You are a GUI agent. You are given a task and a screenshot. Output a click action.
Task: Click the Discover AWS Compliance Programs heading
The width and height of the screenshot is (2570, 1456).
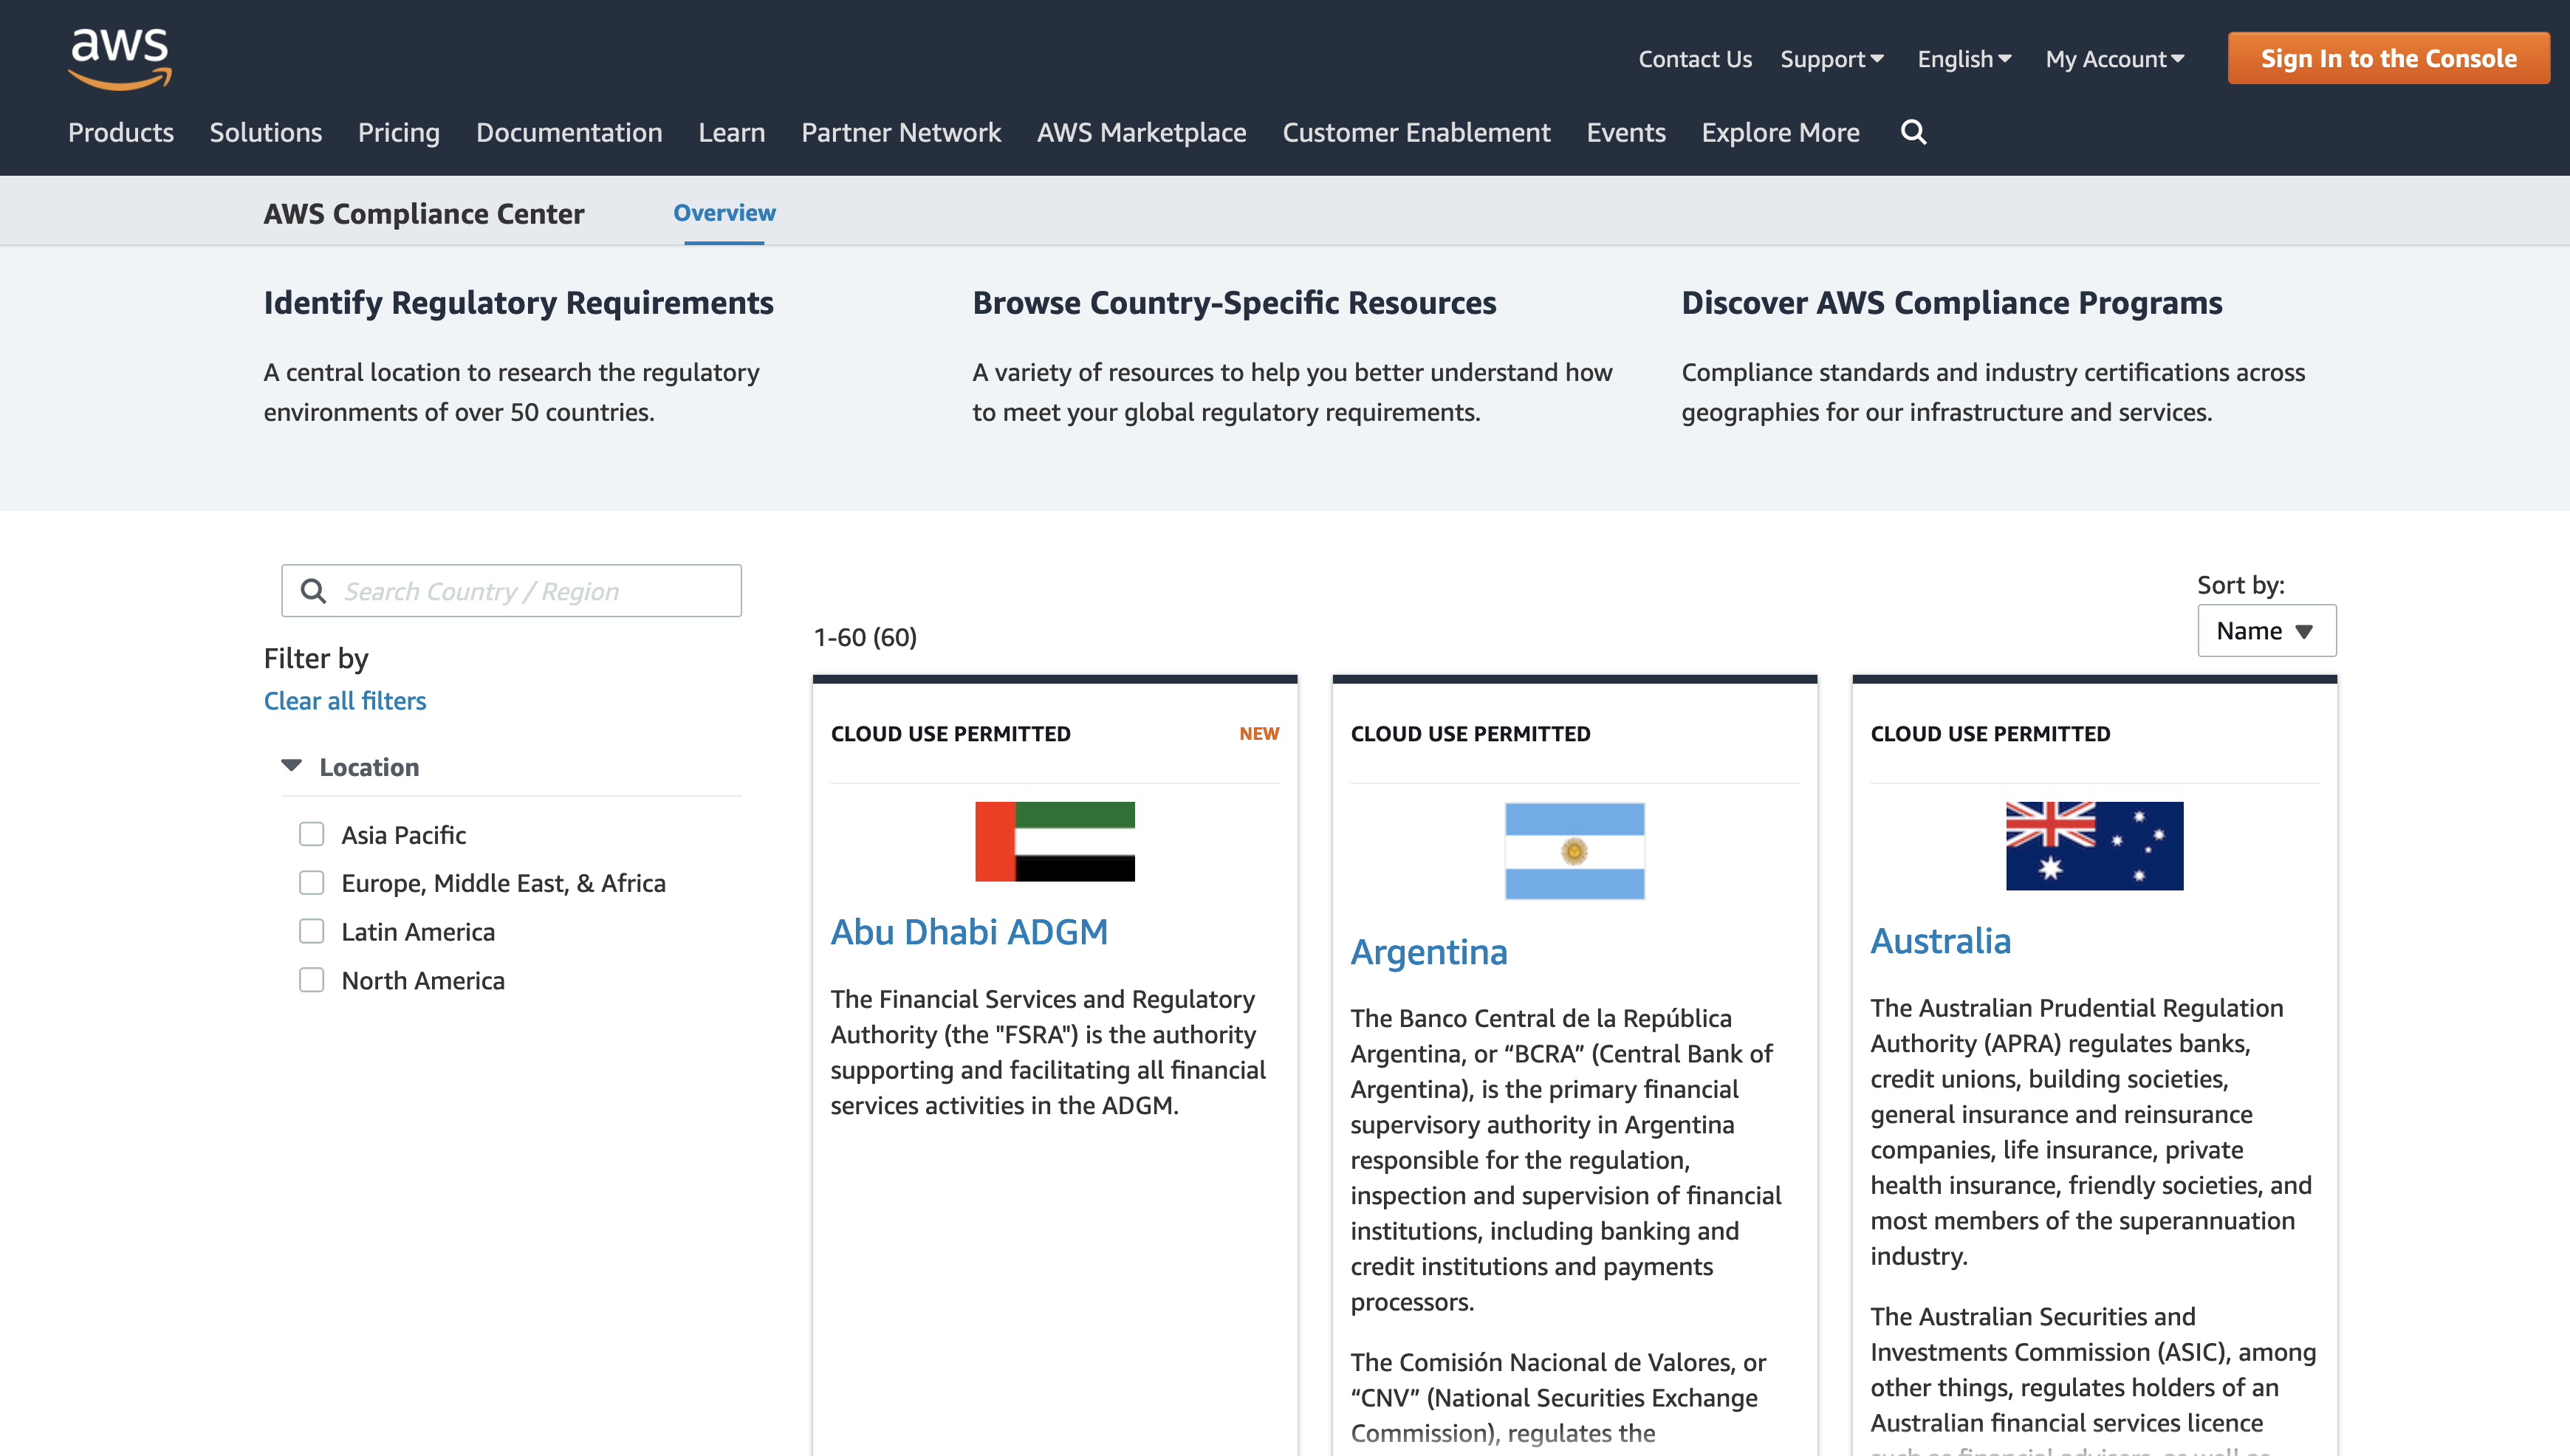(x=1952, y=303)
